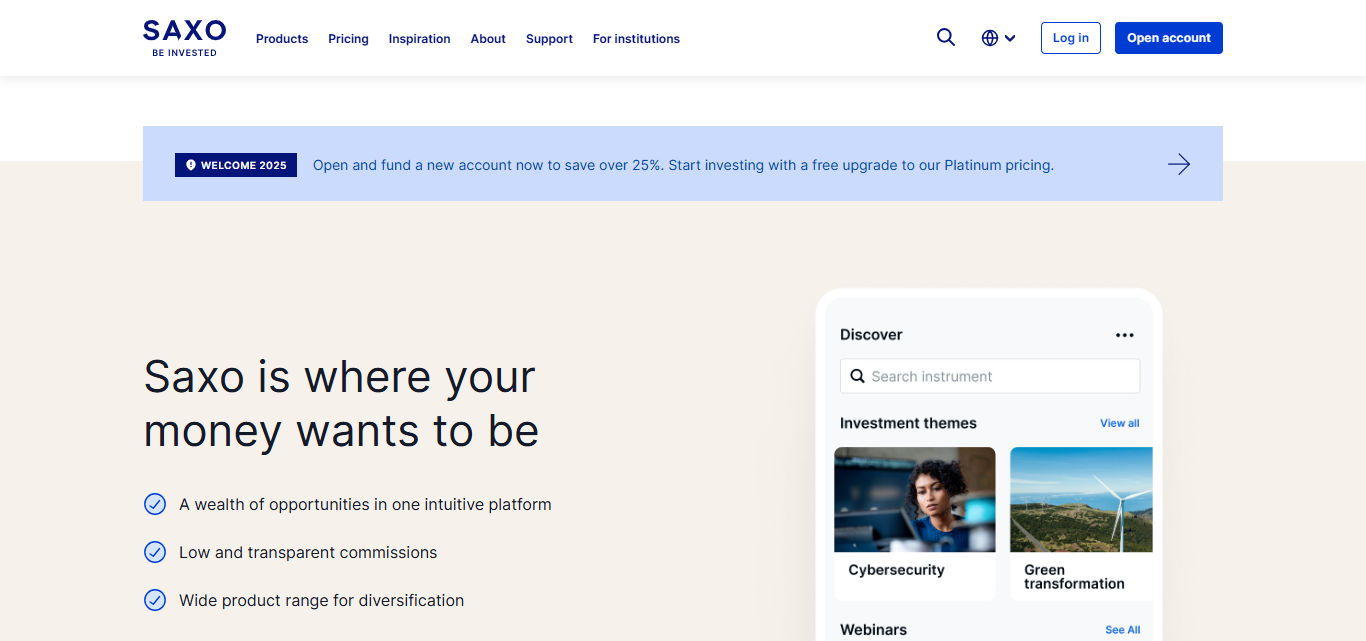Click the Saxo Be Invested logo
The image size is (1366, 641).
tap(184, 38)
